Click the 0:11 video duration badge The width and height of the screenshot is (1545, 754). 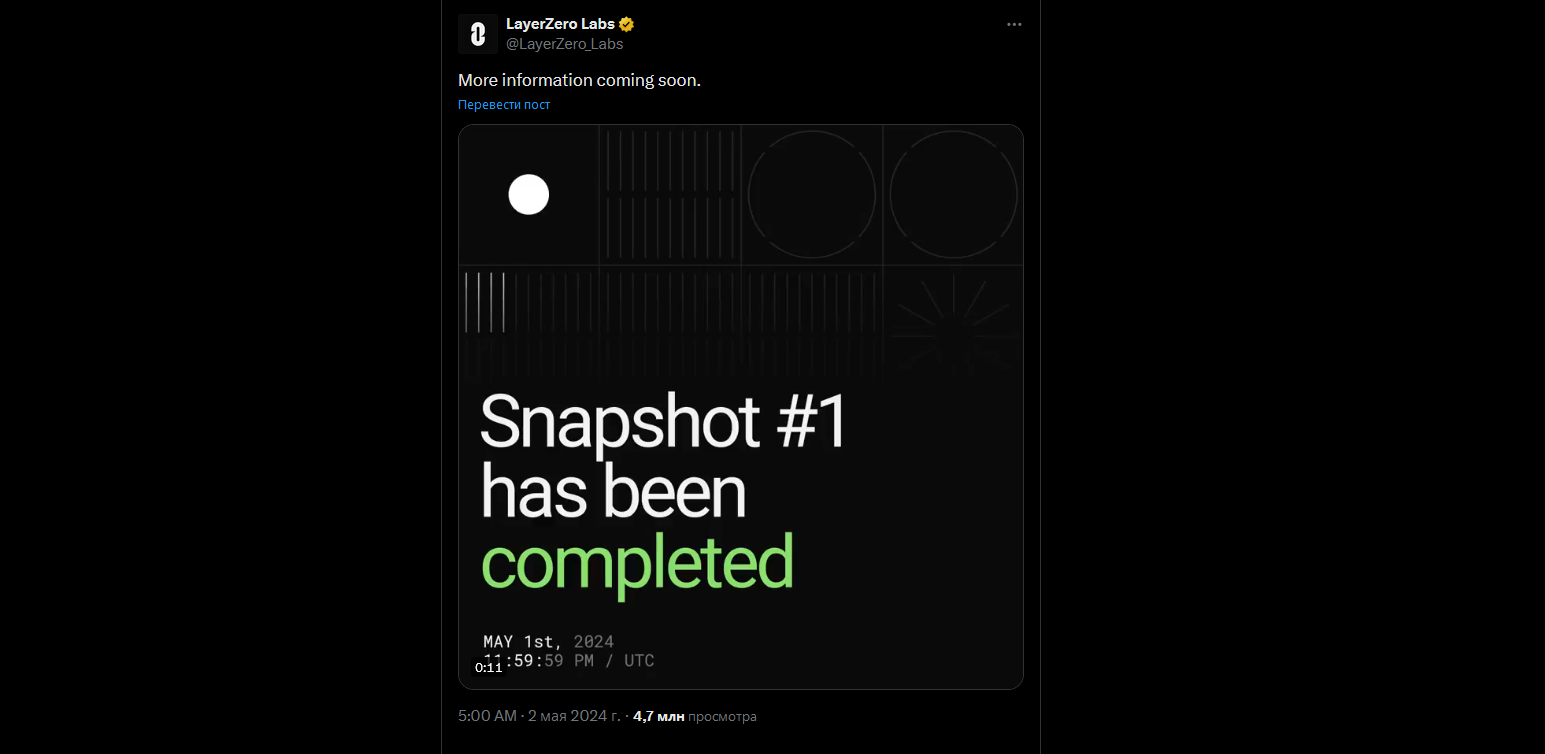(488, 668)
